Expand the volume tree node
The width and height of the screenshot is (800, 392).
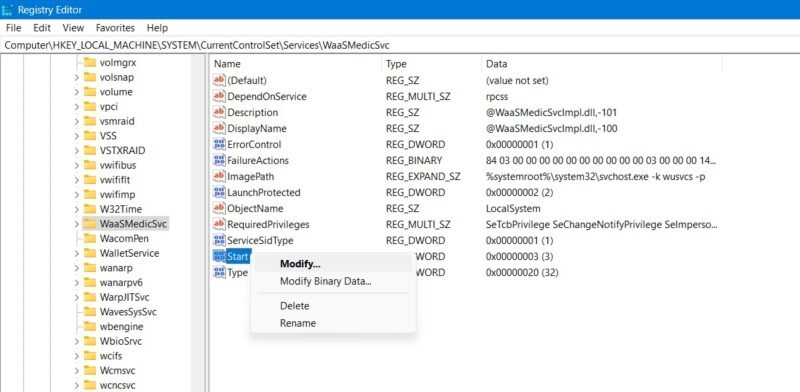tap(77, 92)
